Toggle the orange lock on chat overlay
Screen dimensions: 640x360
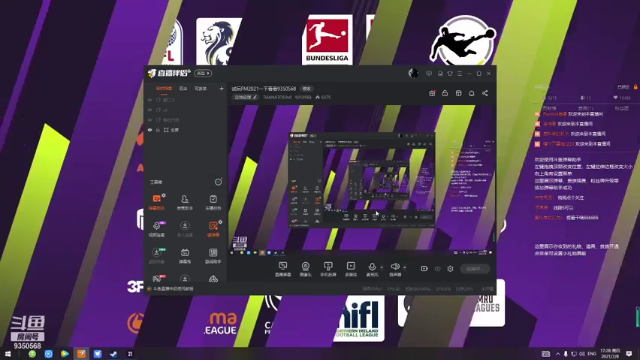636,87
